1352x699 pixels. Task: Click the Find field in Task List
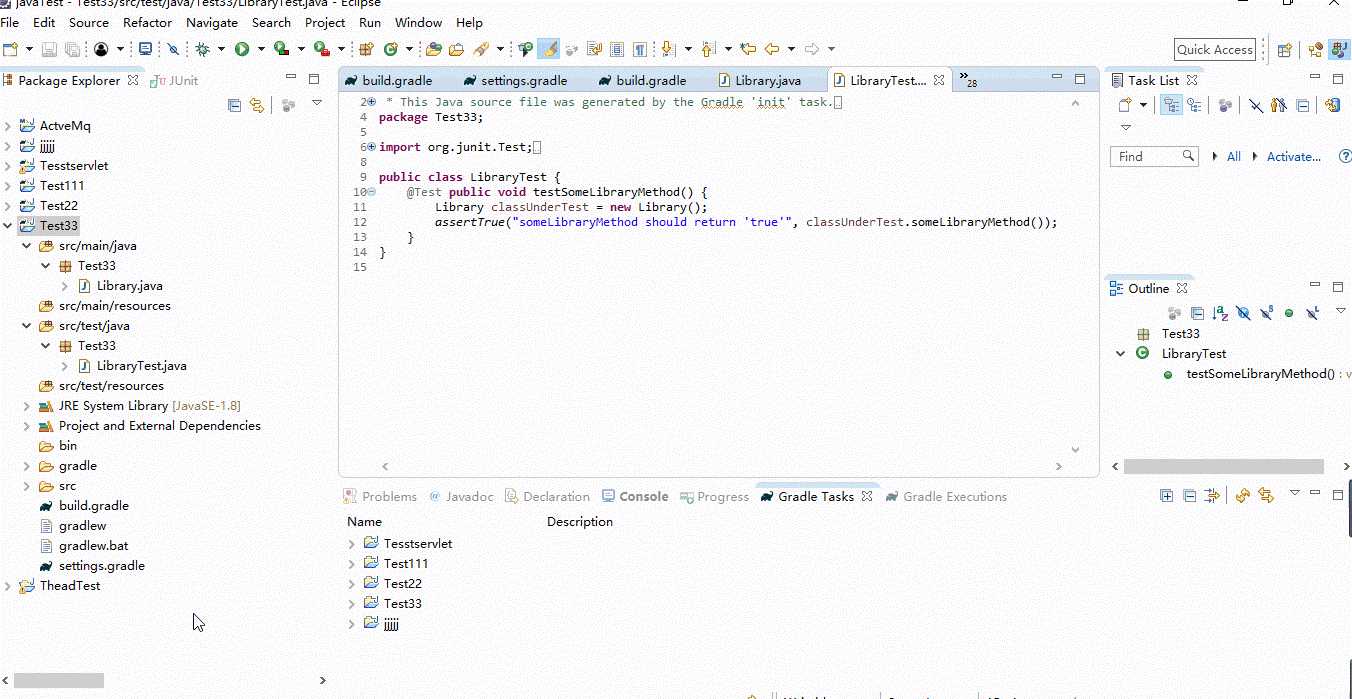click(1154, 156)
